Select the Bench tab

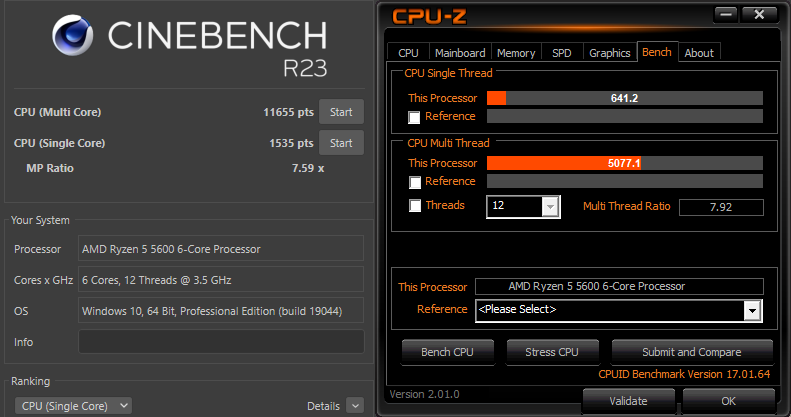coord(657,52)
